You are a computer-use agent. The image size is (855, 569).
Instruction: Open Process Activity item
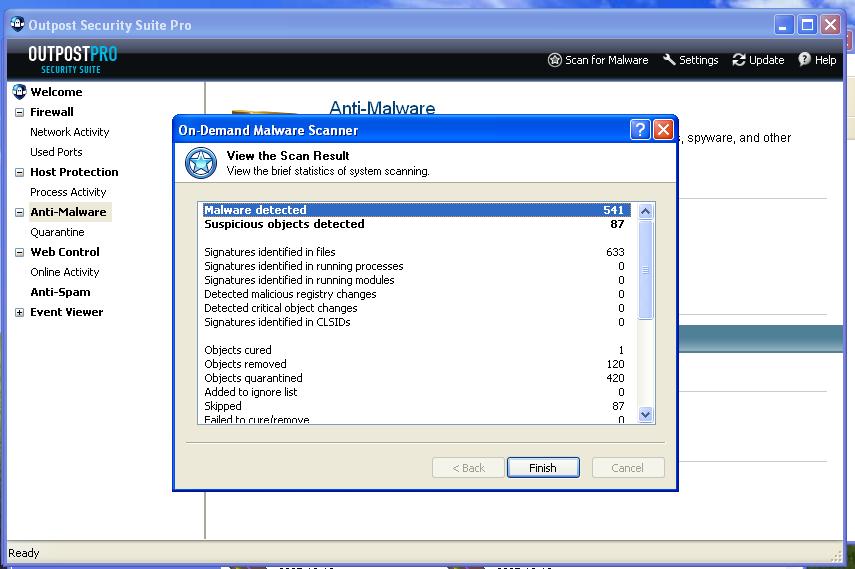(x=68, y=192)
